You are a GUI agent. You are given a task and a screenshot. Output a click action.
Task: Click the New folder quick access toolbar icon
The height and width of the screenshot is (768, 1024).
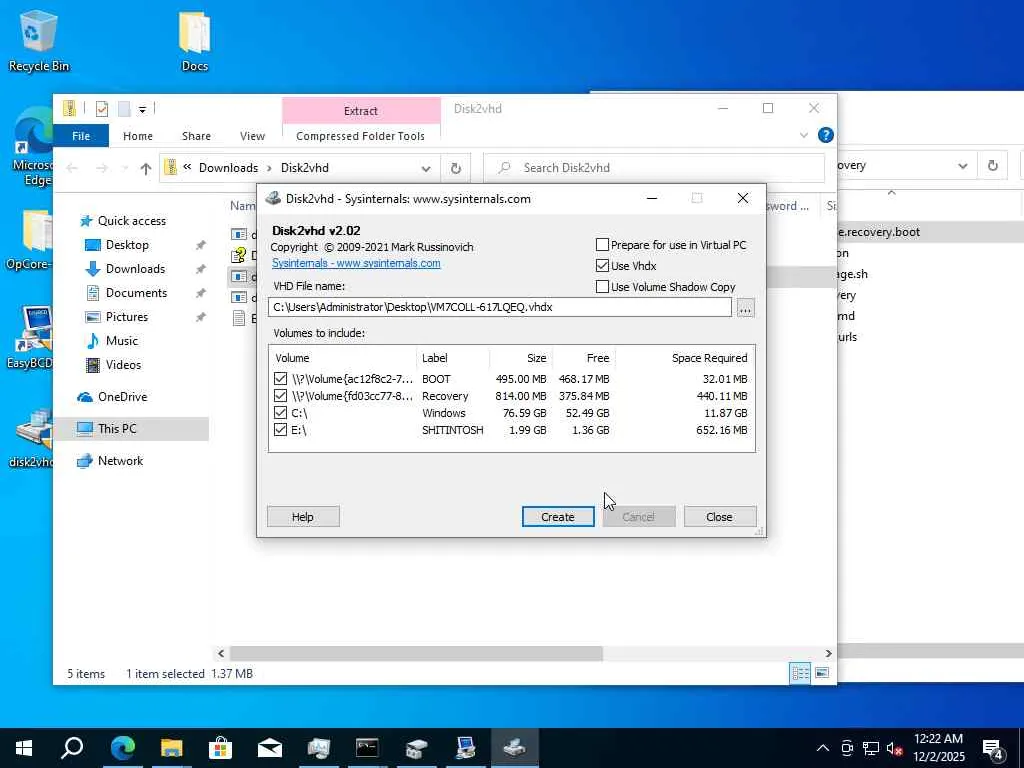(x=124, y=108)
